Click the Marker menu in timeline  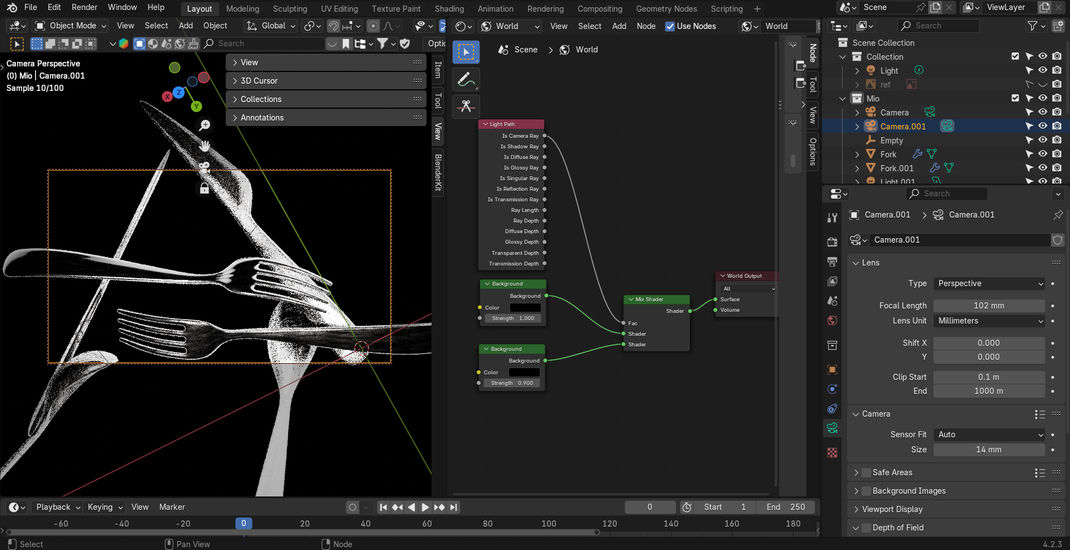point(172,507)
